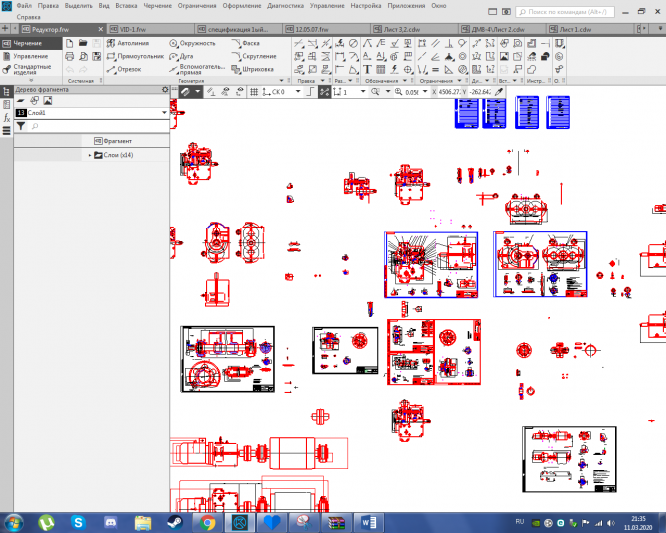Open Microsoft Word from taskbar

(x=369, y=522)
